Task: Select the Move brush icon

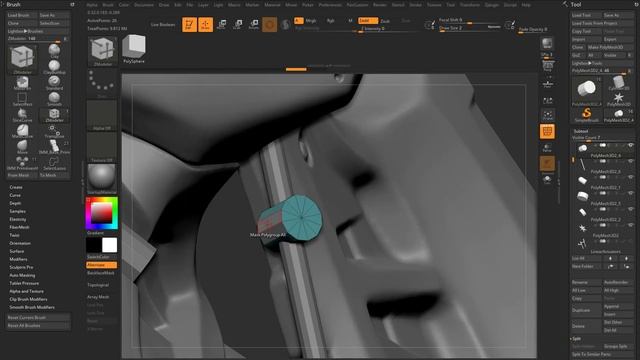Action: click(x=22, y=146)
